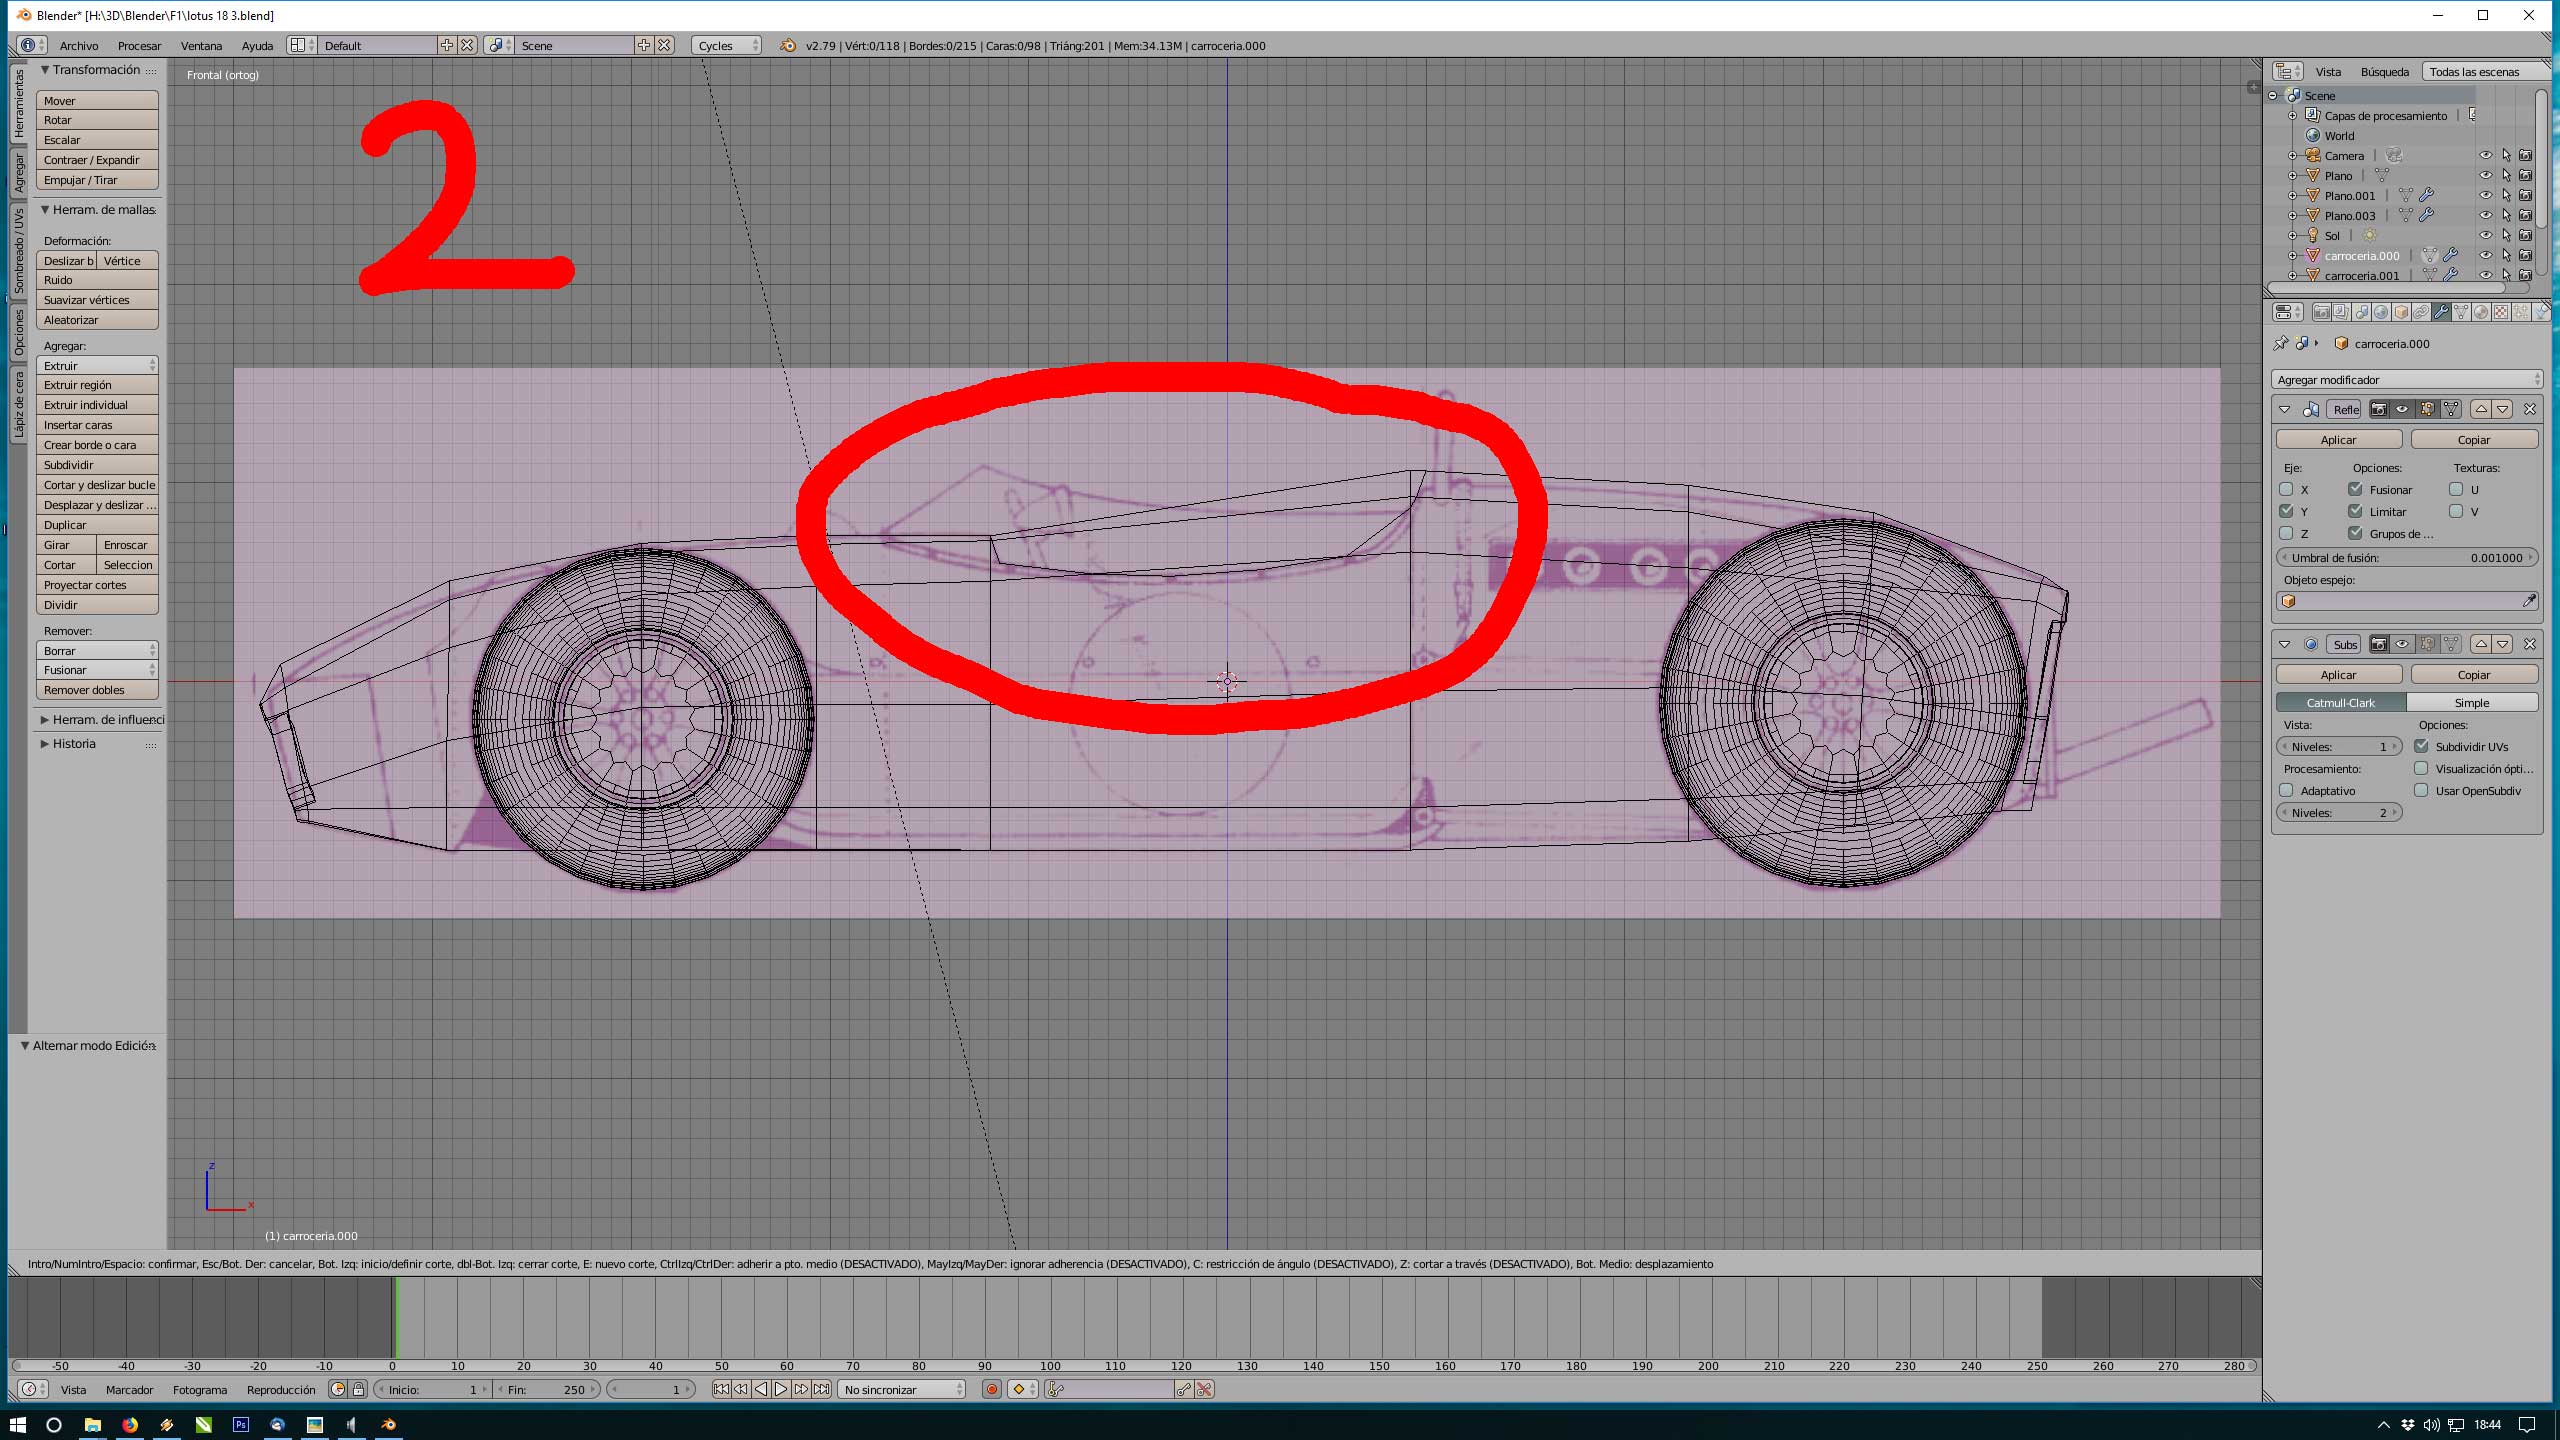Click the Subdividir tool button
Screen dimensions: 2560x1440
tap(97, 465)
